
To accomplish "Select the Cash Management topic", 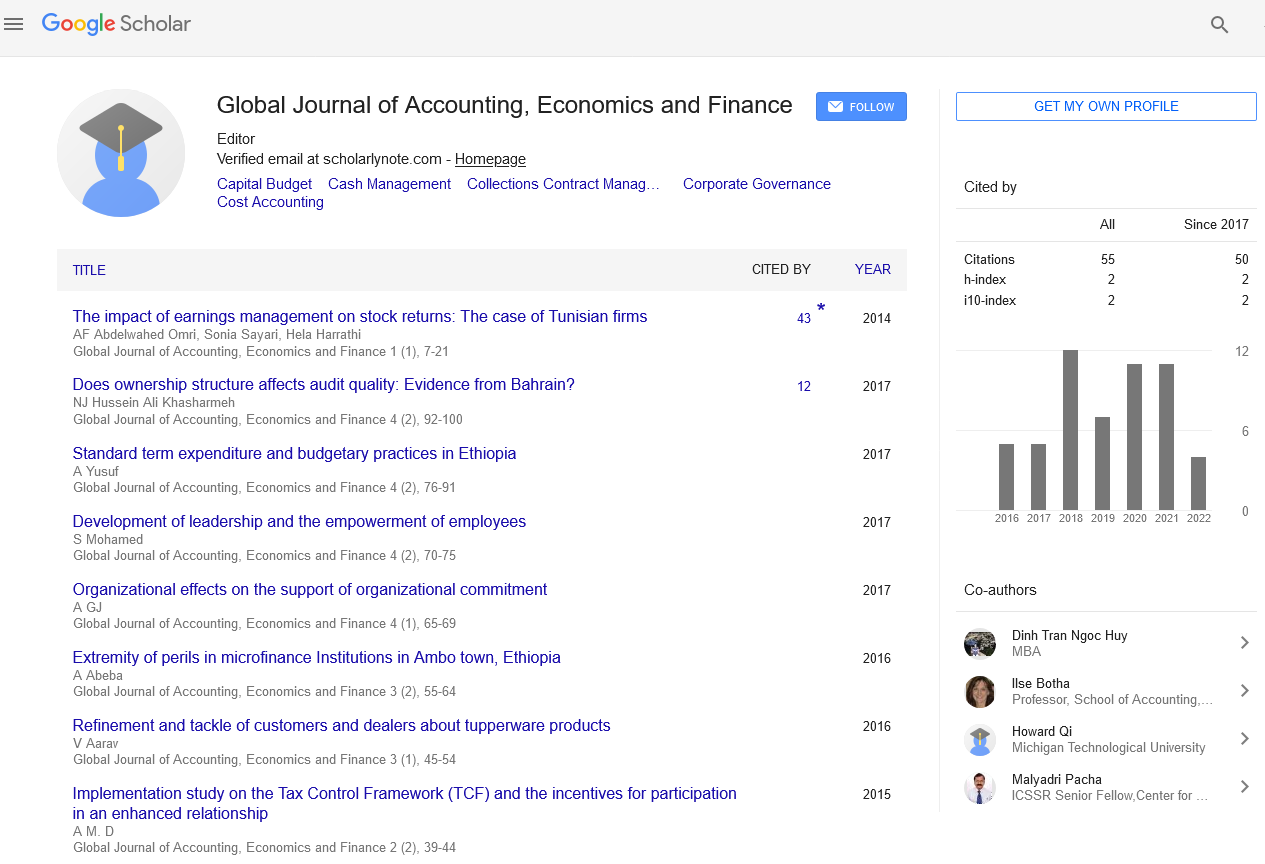I will pyautogui.click(x=389, y=184).
